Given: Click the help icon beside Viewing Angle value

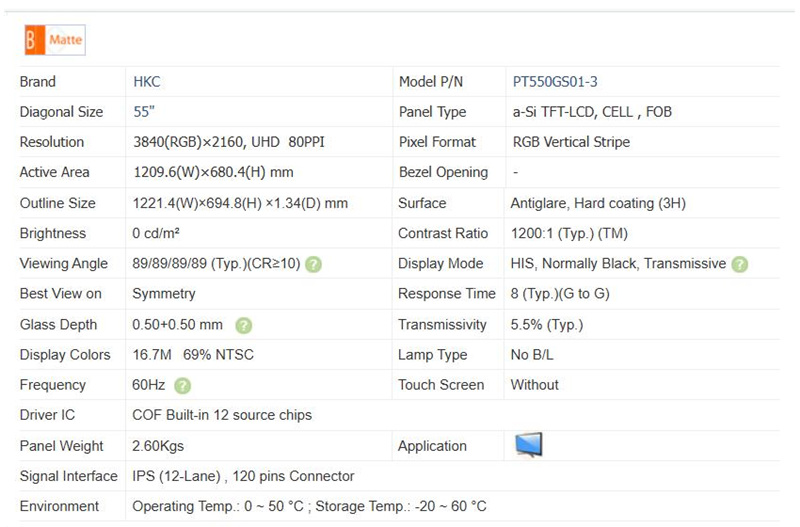Looking at the screenshot, I should [x=313, y=265].
